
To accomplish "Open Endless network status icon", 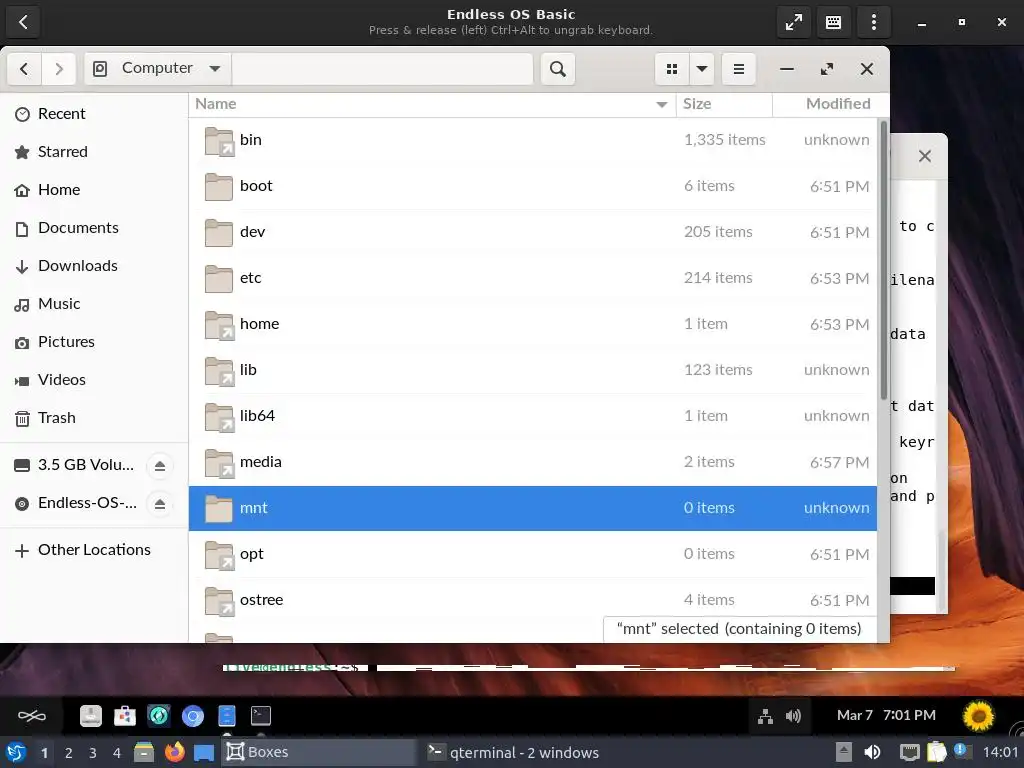I will point(765,716).
